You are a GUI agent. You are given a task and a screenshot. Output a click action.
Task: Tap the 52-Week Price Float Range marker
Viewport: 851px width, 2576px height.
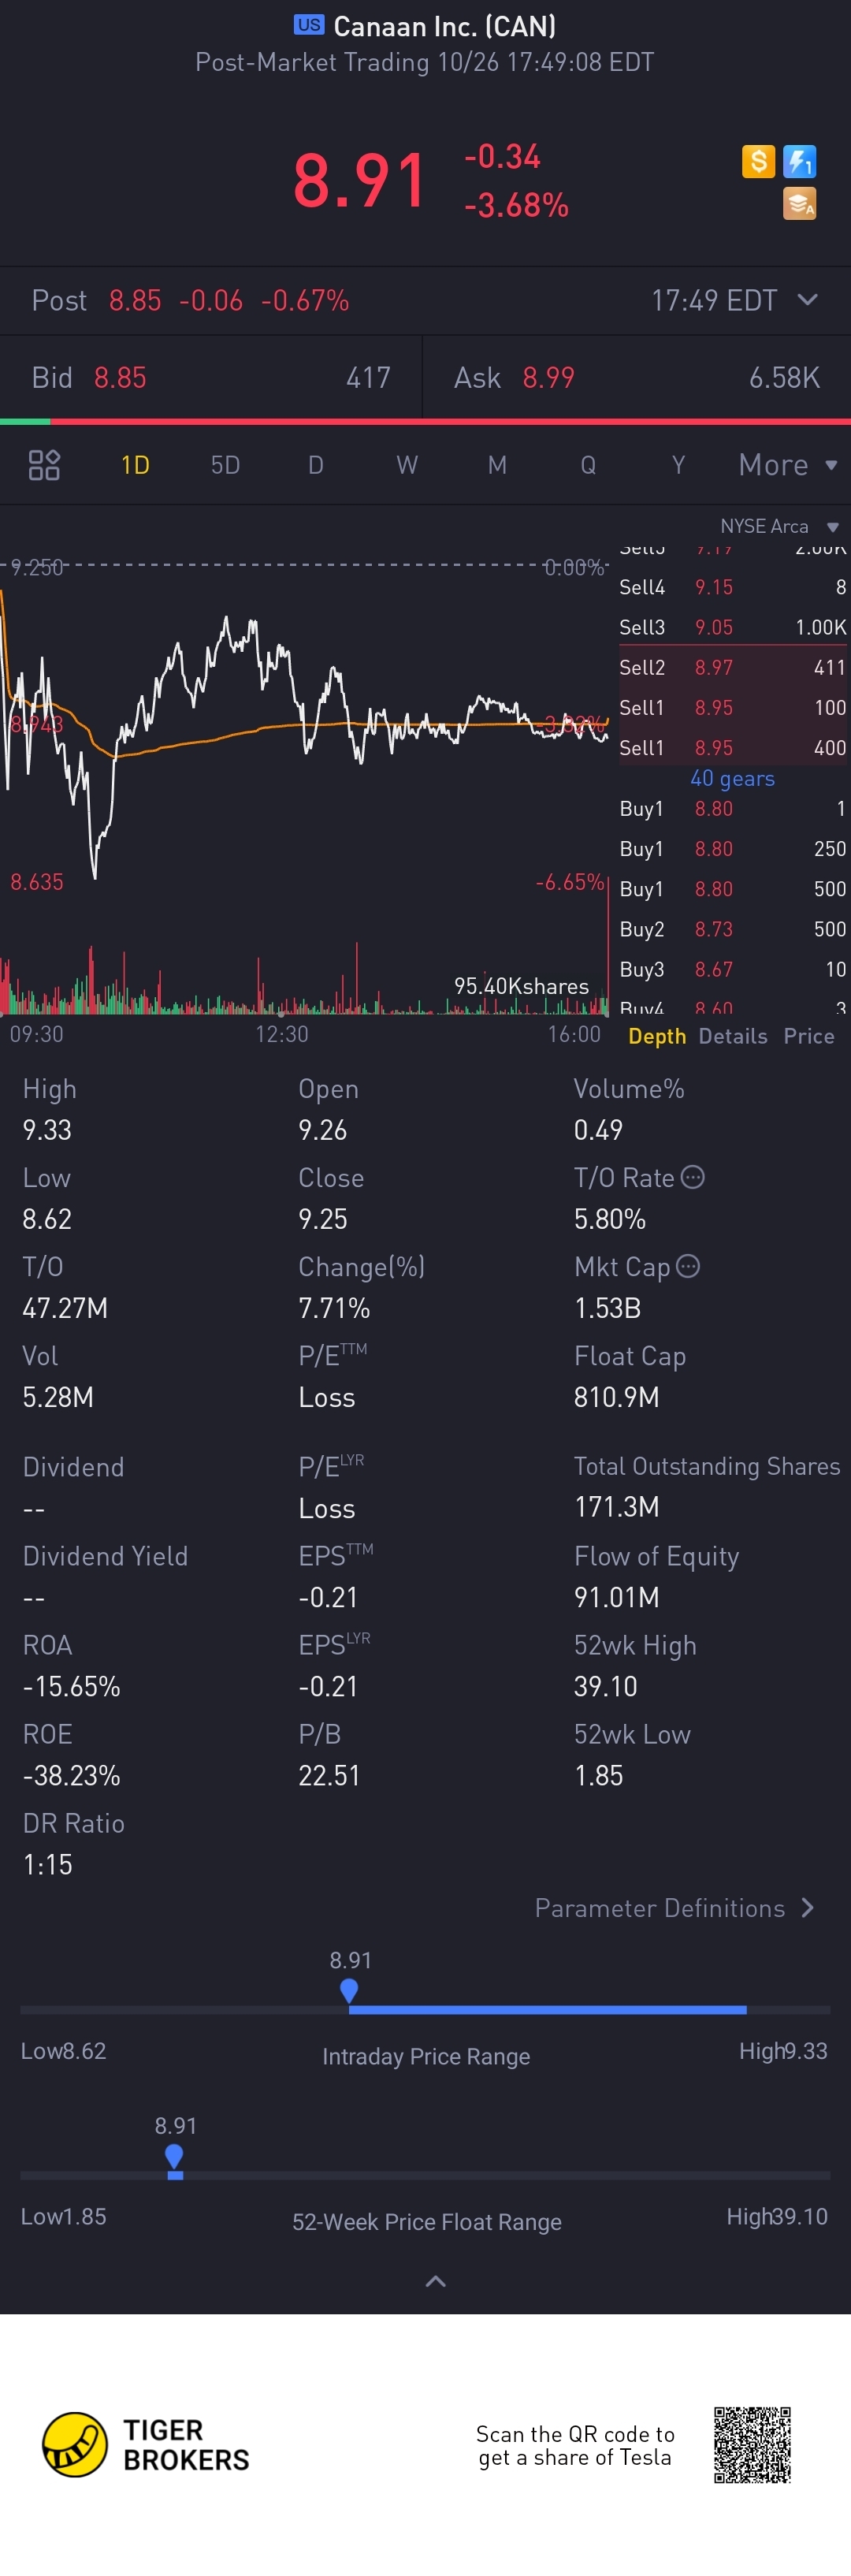174,2156
